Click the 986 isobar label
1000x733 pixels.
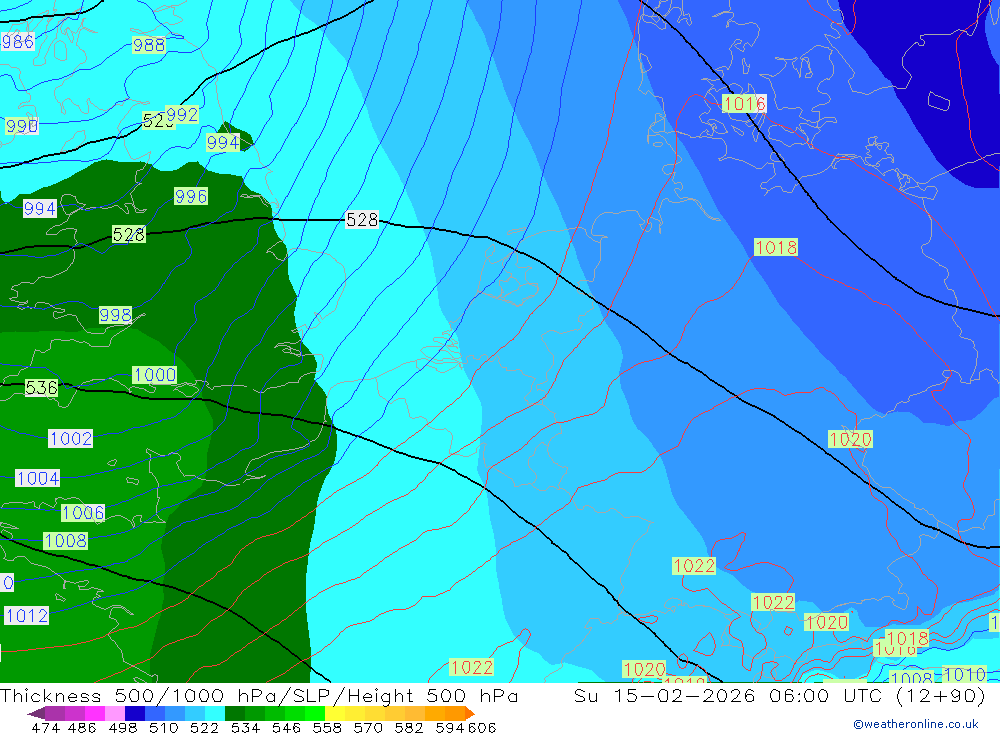17,42
